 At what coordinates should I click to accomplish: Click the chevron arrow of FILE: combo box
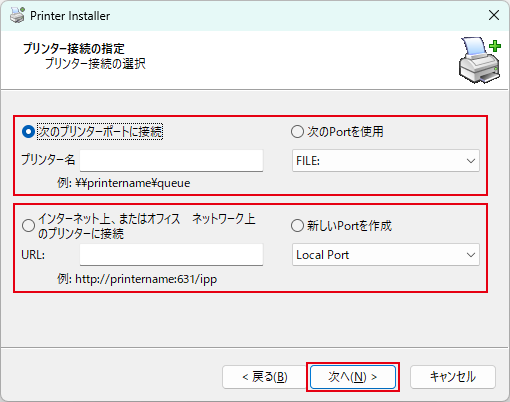click(471, 161)
